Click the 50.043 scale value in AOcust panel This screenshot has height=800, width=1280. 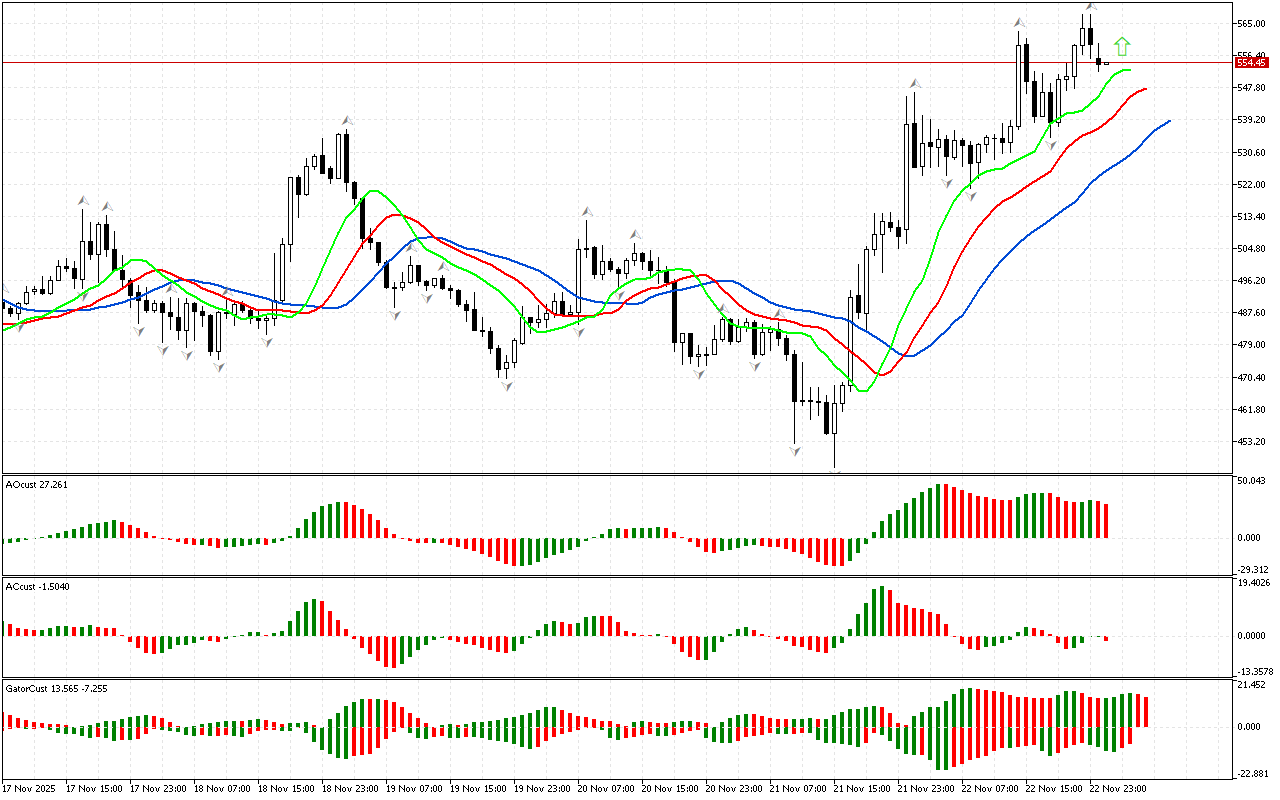[1251, 481]
